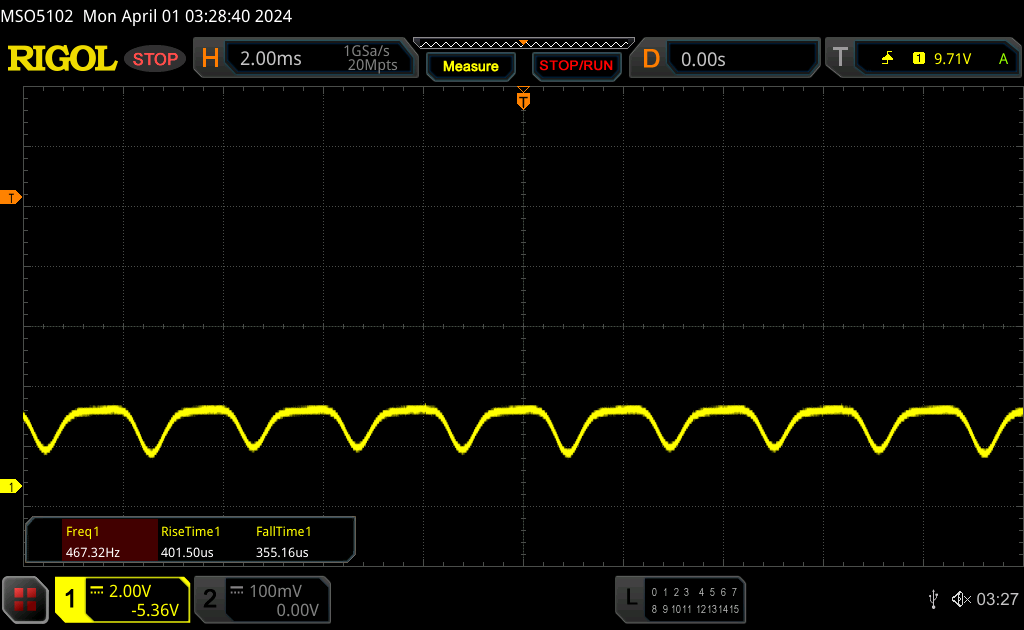
Task: Select the trigger level T marker on left edge
Action: click(x=10, y=197)
